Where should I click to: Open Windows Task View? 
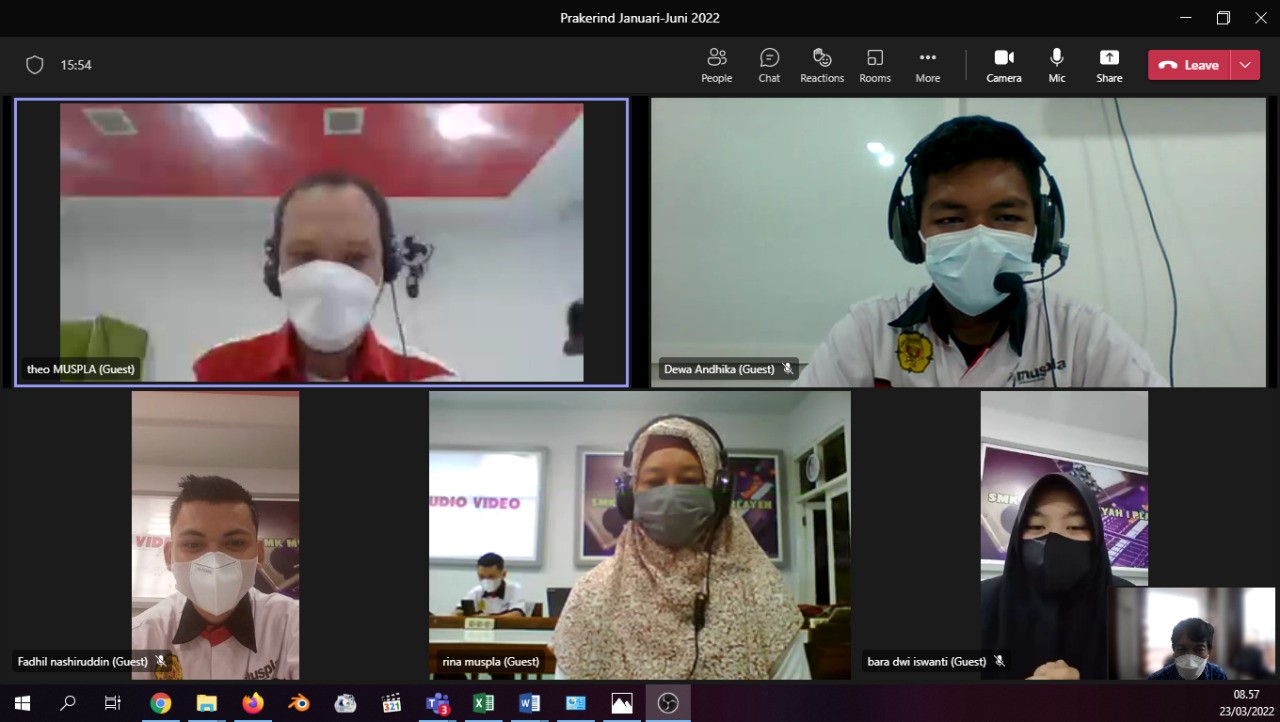pyautogui.click(x=113, y=703)
